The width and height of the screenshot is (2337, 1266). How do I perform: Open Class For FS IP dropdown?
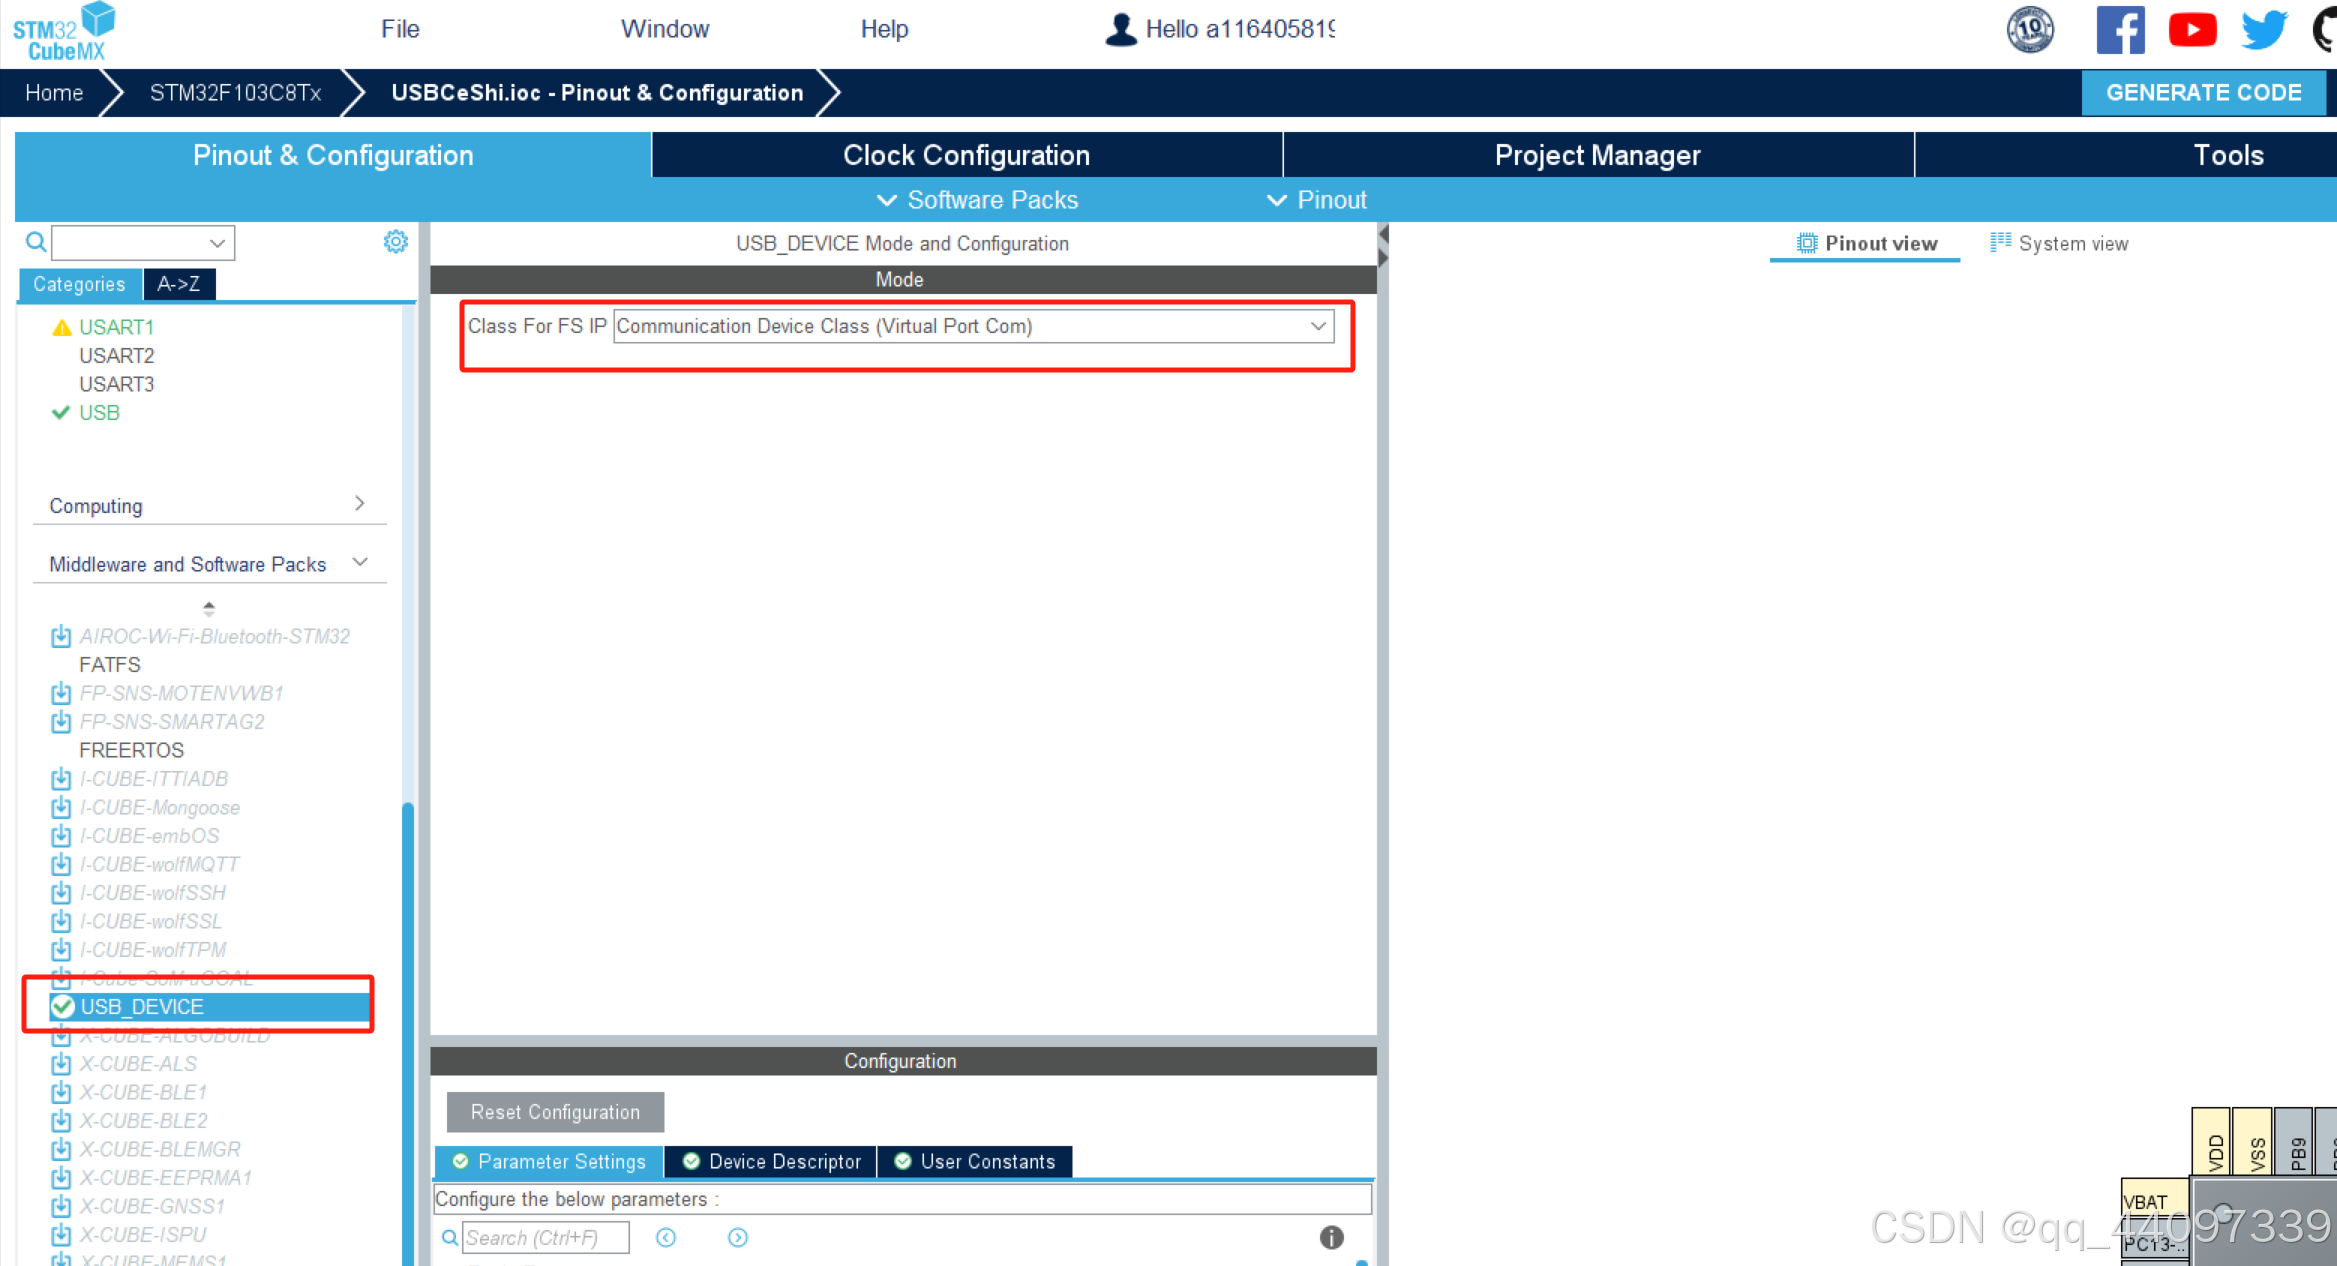(x=974, y=326)
